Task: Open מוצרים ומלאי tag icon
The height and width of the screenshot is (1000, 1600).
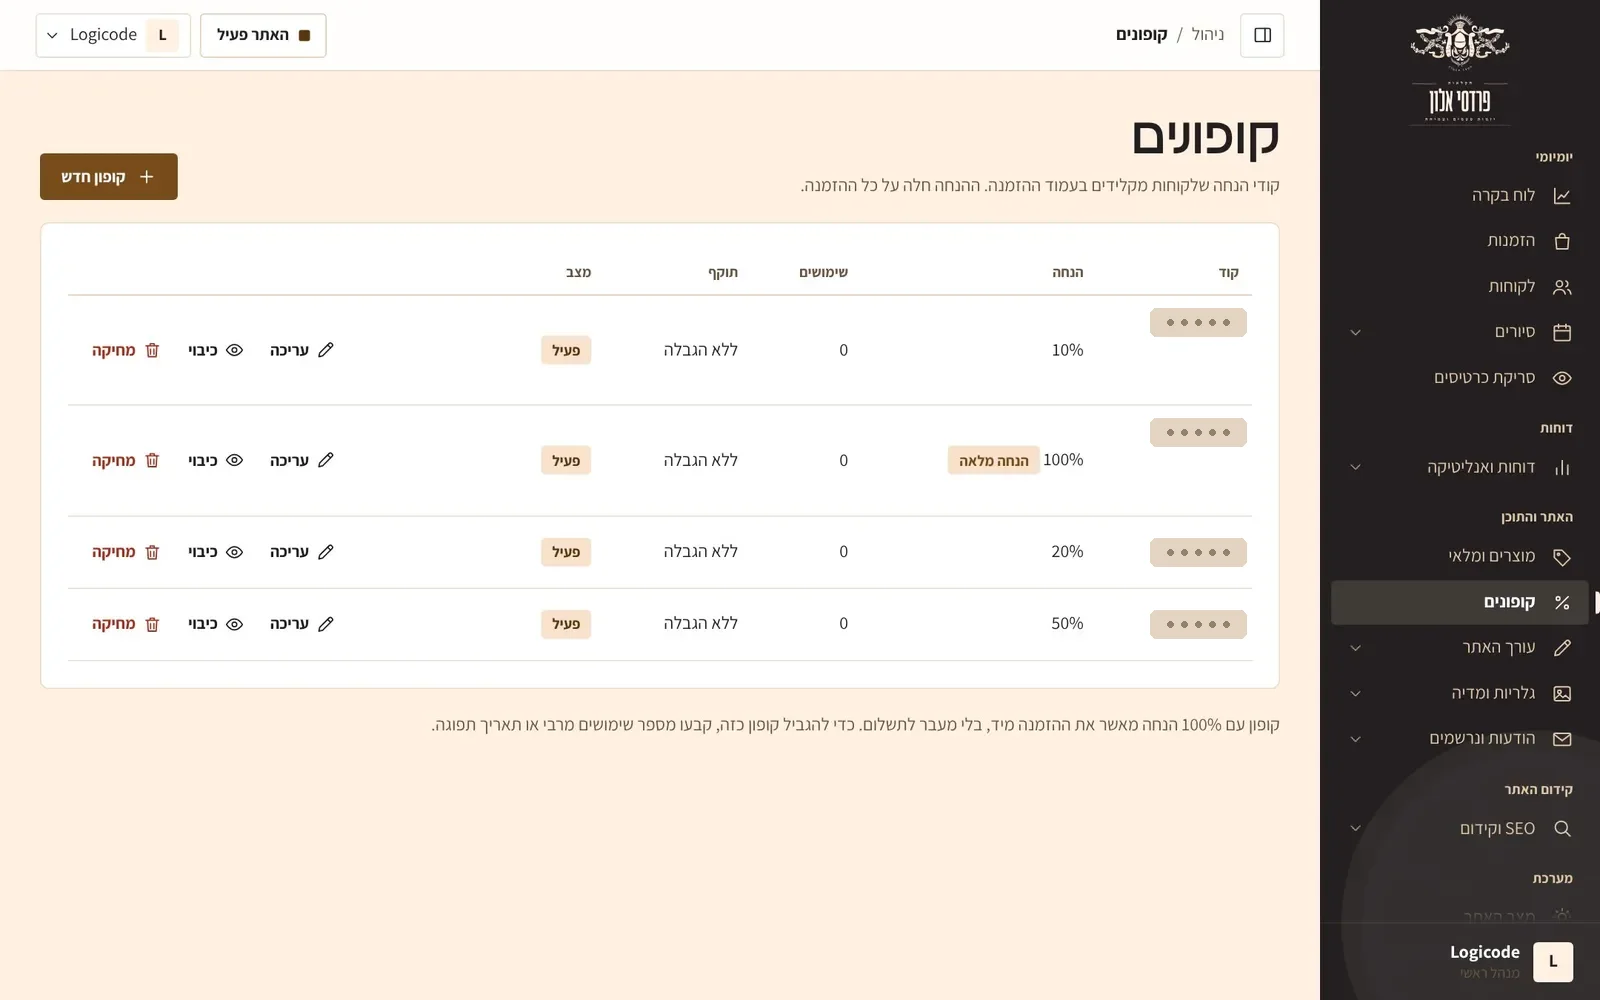Action: [x=1562, y=557]
